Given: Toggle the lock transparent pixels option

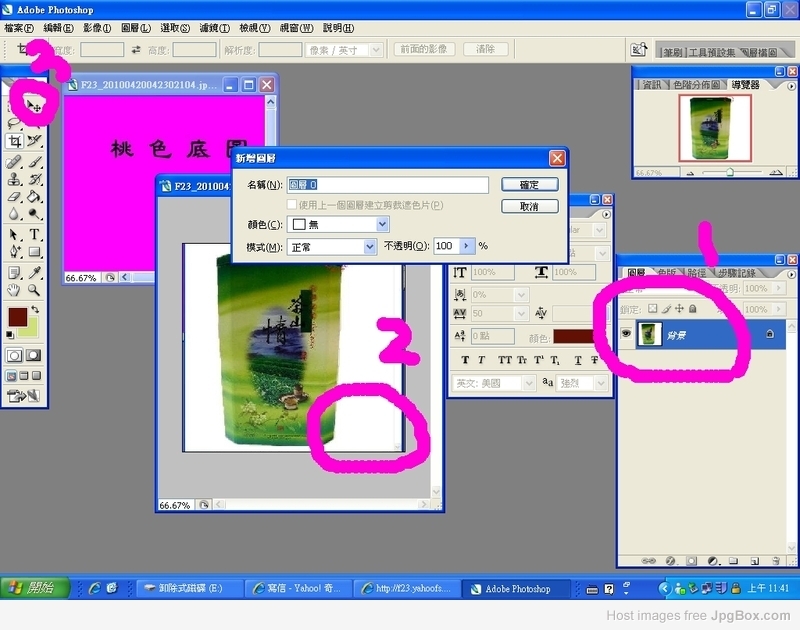Looking at the screenshot, I should click(x=653, y=310).
